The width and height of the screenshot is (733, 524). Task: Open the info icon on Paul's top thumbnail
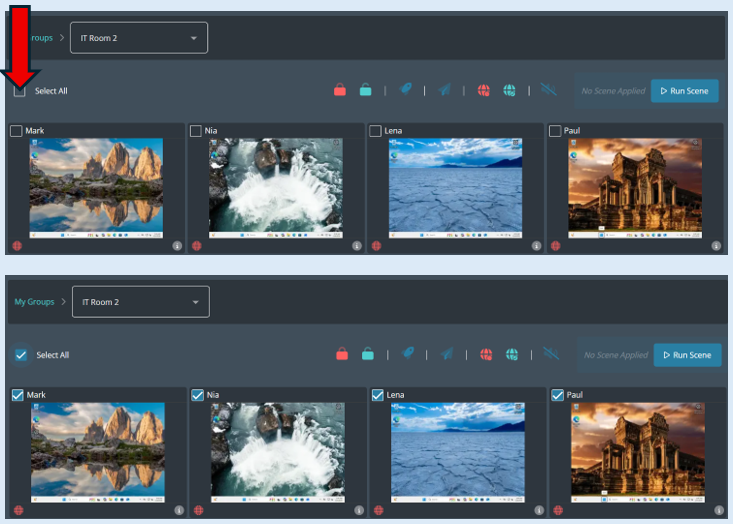pyautogui.click(x=716, y=245)
